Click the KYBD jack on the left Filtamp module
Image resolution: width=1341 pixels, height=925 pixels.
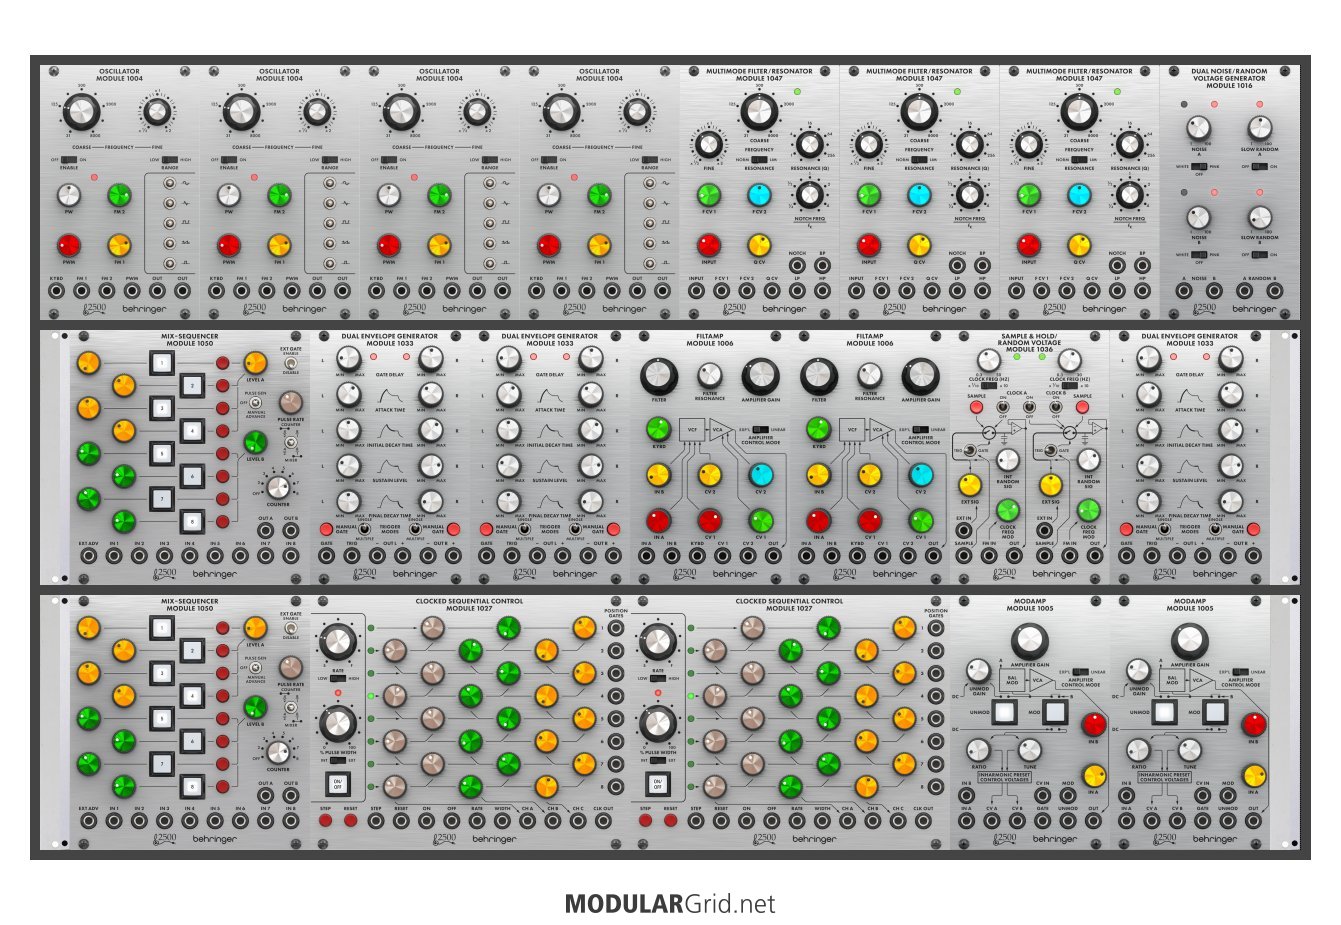point(697,556)
